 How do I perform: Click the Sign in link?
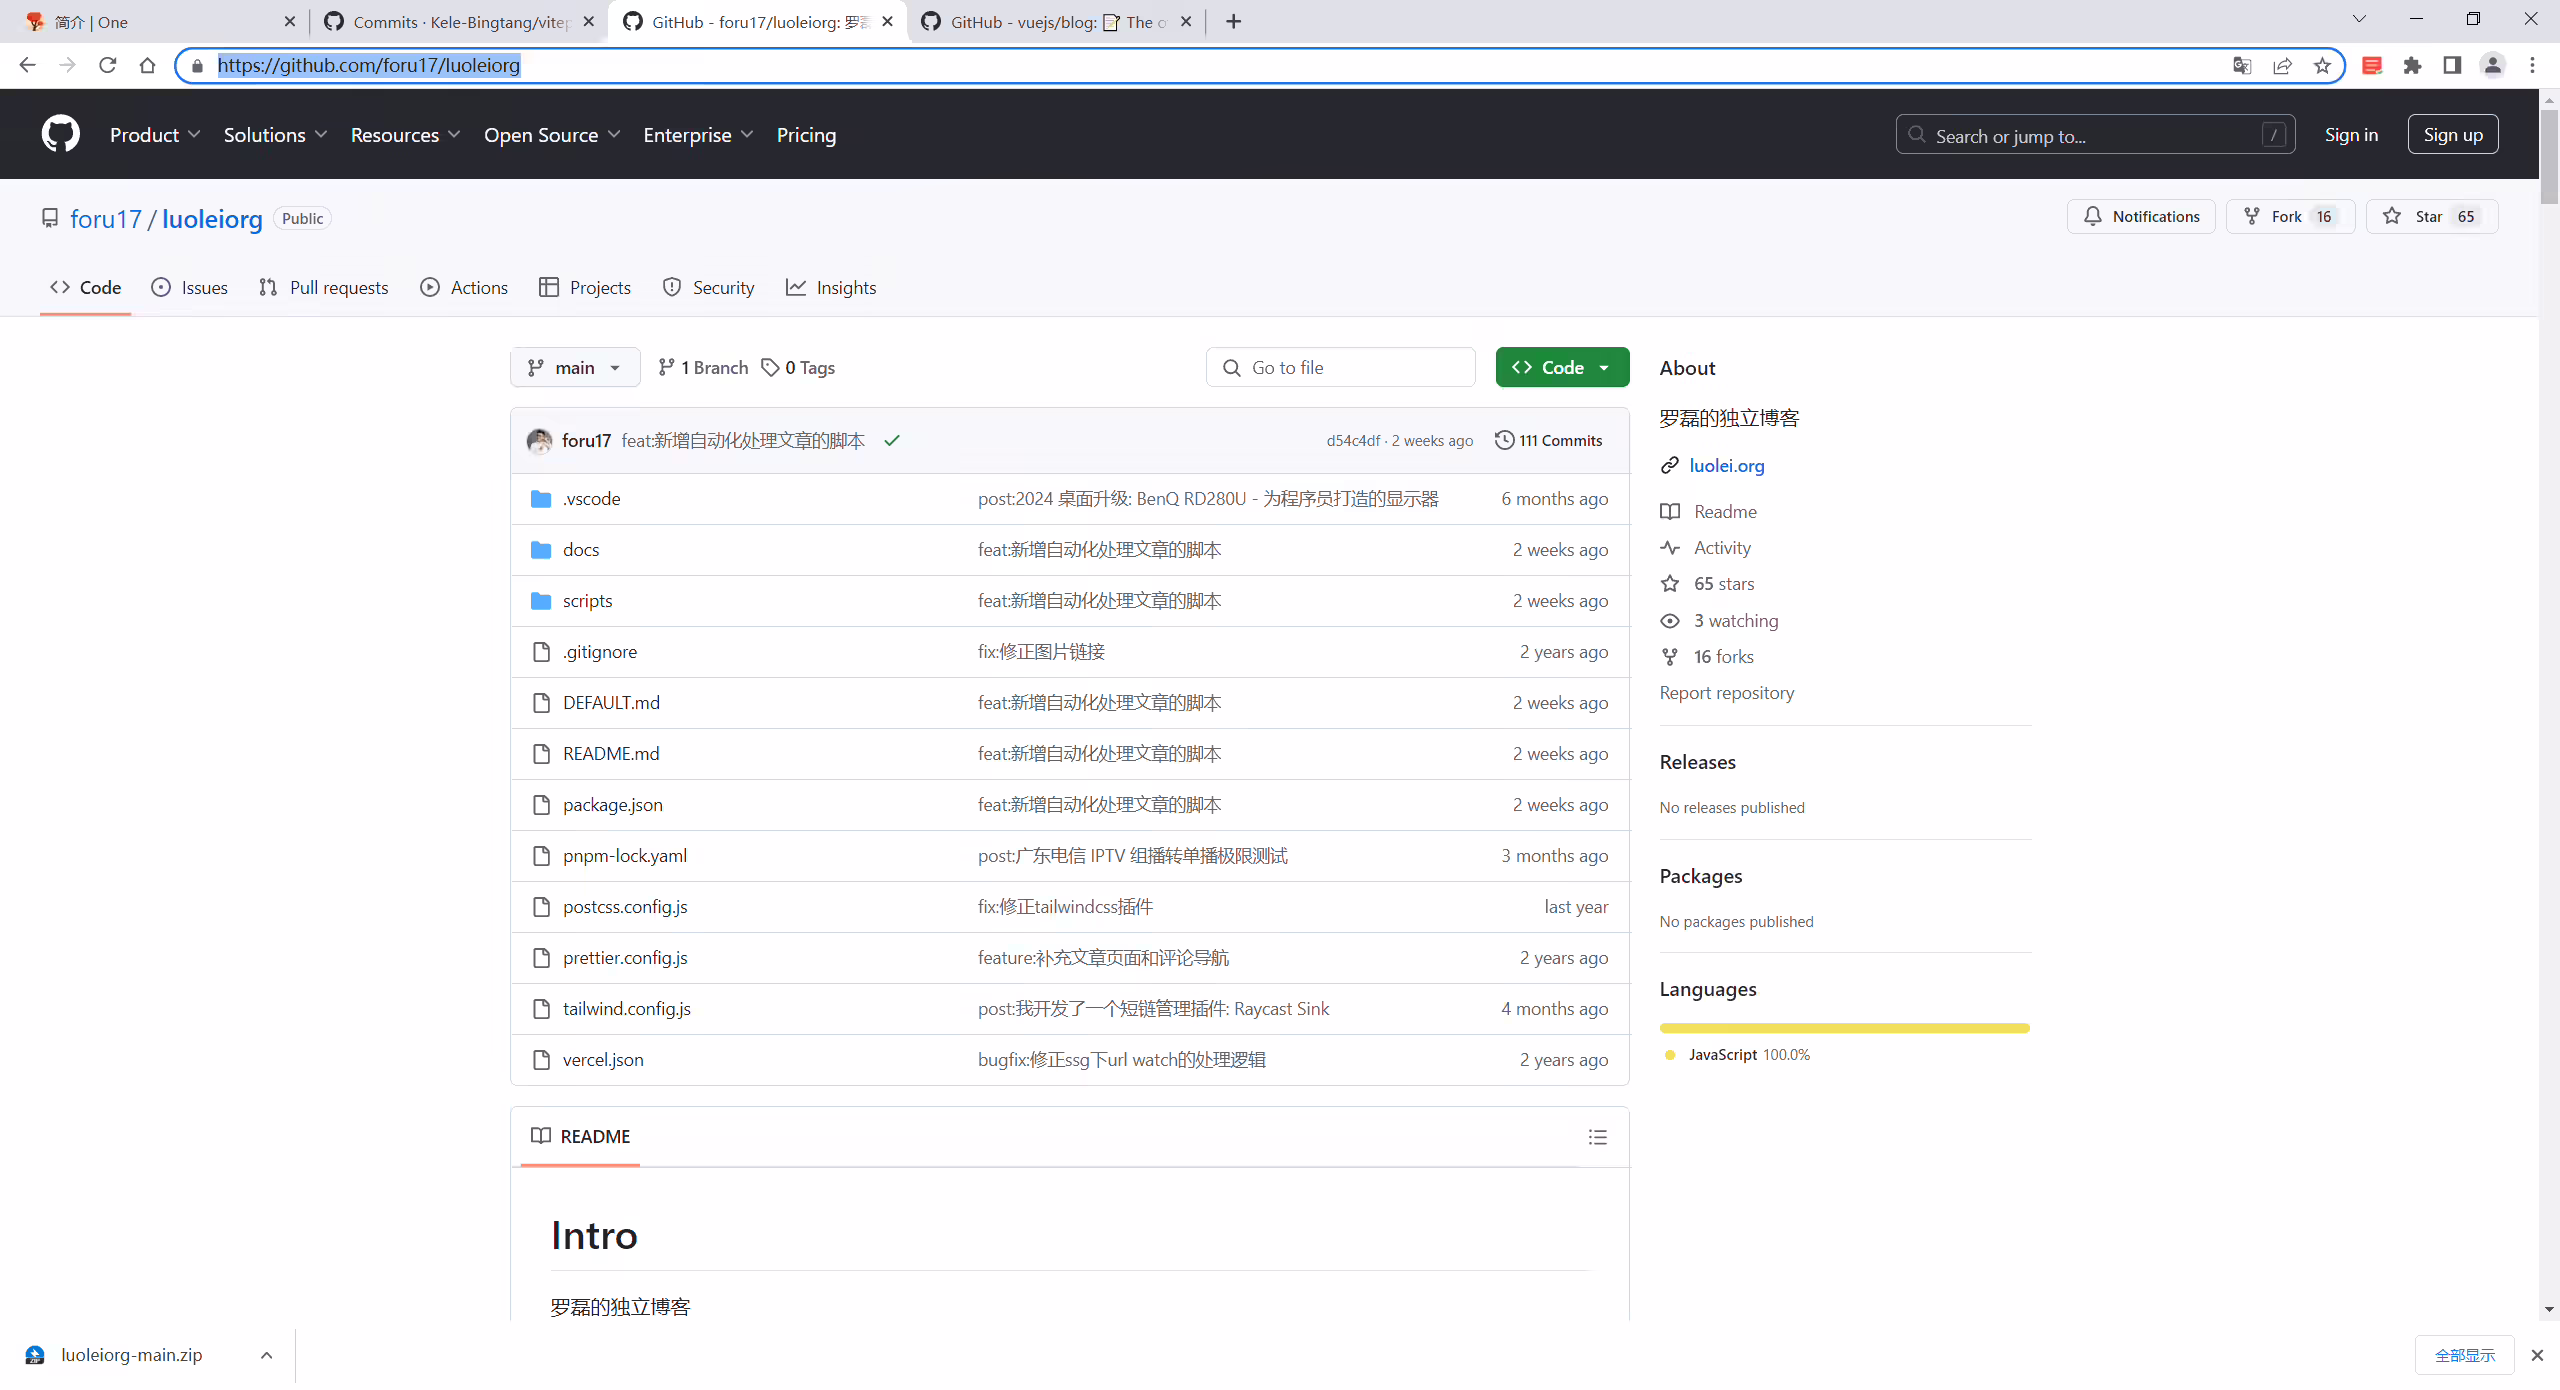(x=2351, y=134)
